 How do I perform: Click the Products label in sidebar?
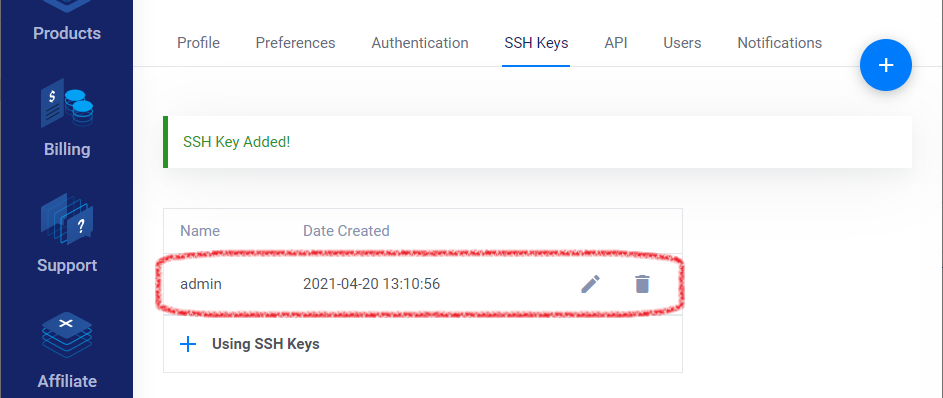click(67, 33)
